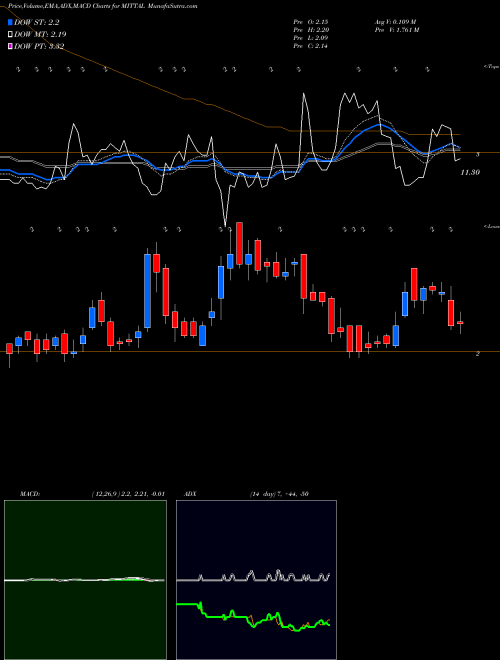The width and height of the screenshot is (500, 660).
Task: Open the green MACD indicator chart panel
Action: (x=85, y=580)
